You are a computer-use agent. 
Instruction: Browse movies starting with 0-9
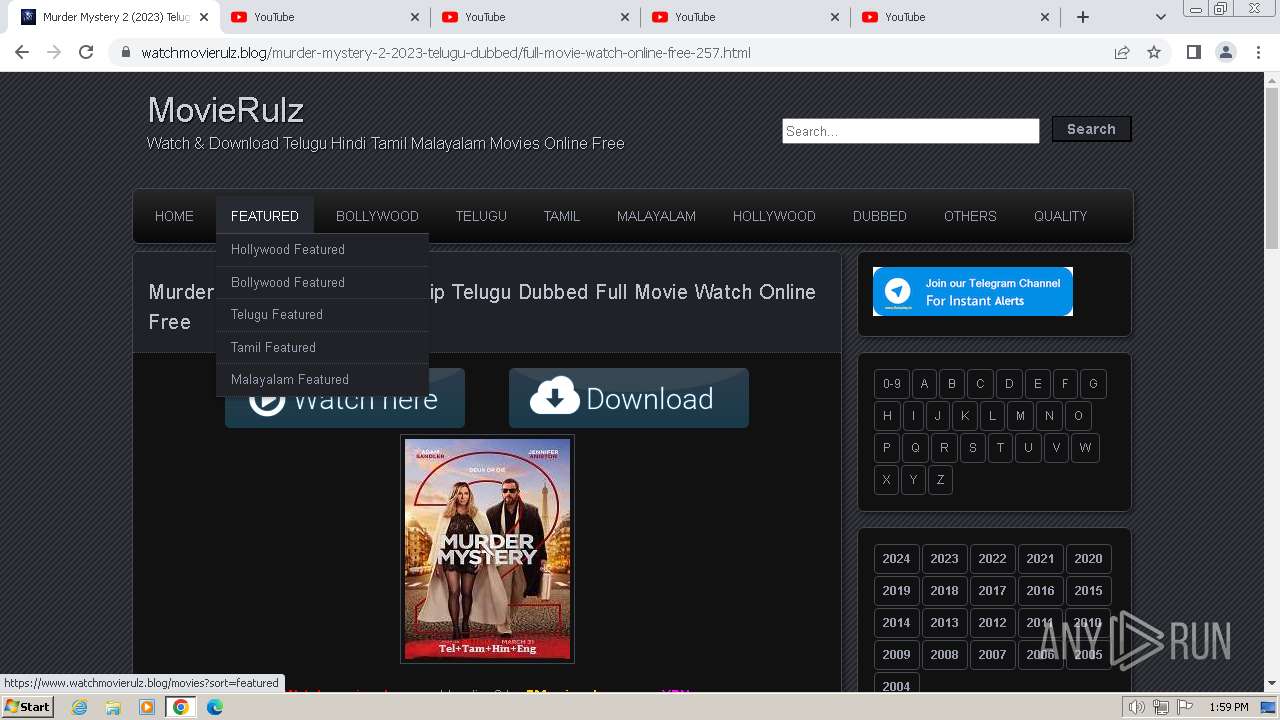coord(891,384)
